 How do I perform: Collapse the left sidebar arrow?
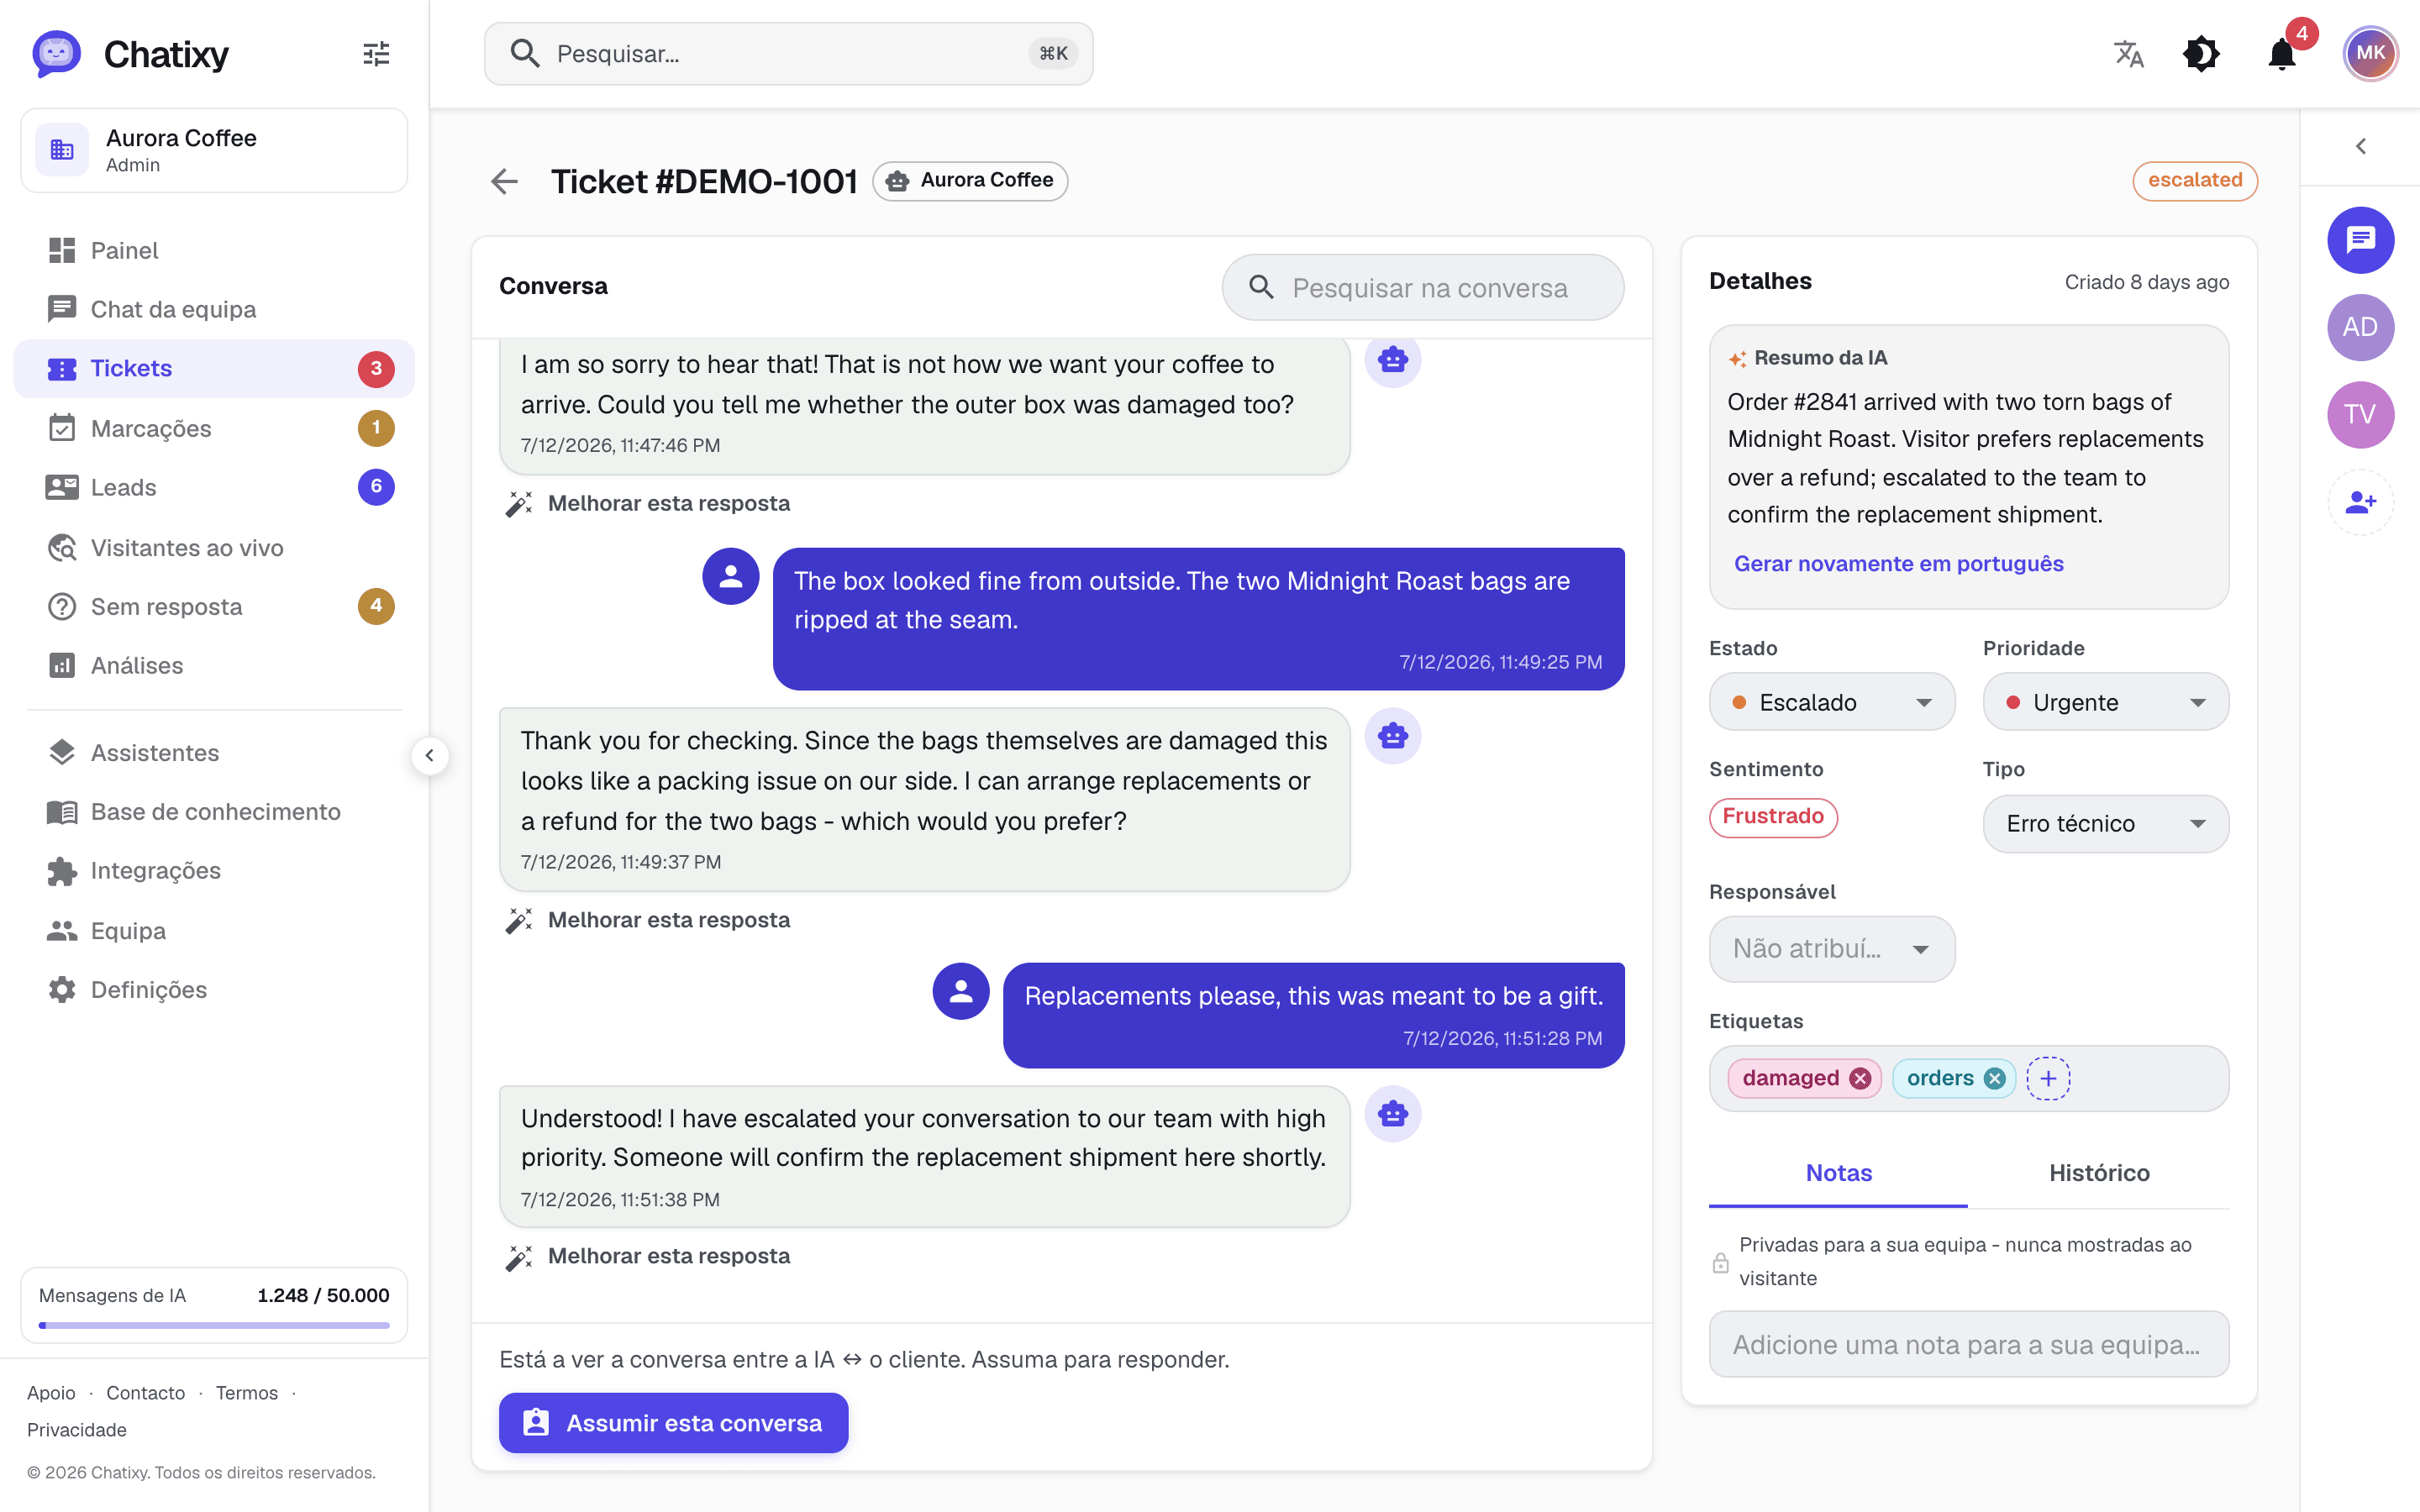point(430,755)
